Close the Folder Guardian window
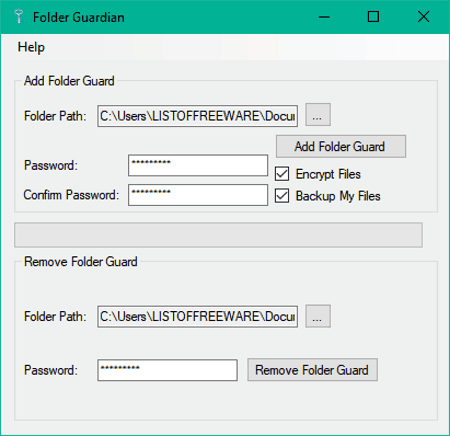Screen dimensions: 450x436 coord(424,17)
